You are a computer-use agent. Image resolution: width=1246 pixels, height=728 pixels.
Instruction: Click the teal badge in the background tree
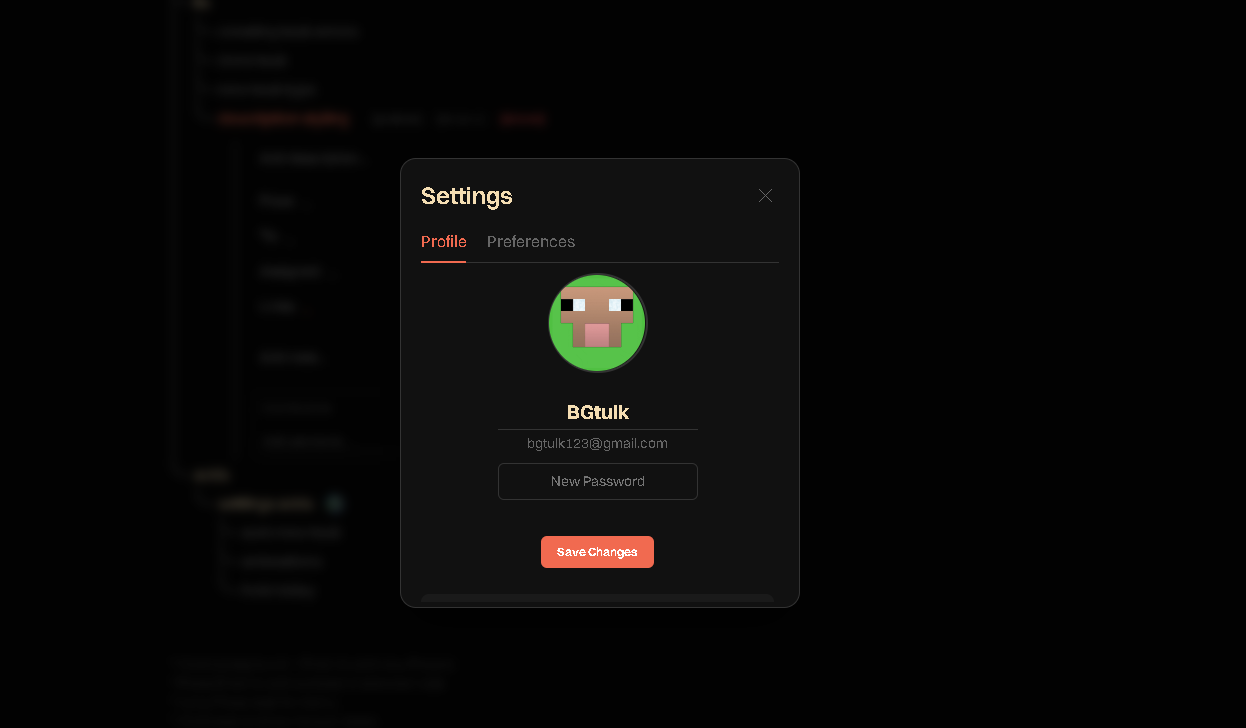coord(336,503)
